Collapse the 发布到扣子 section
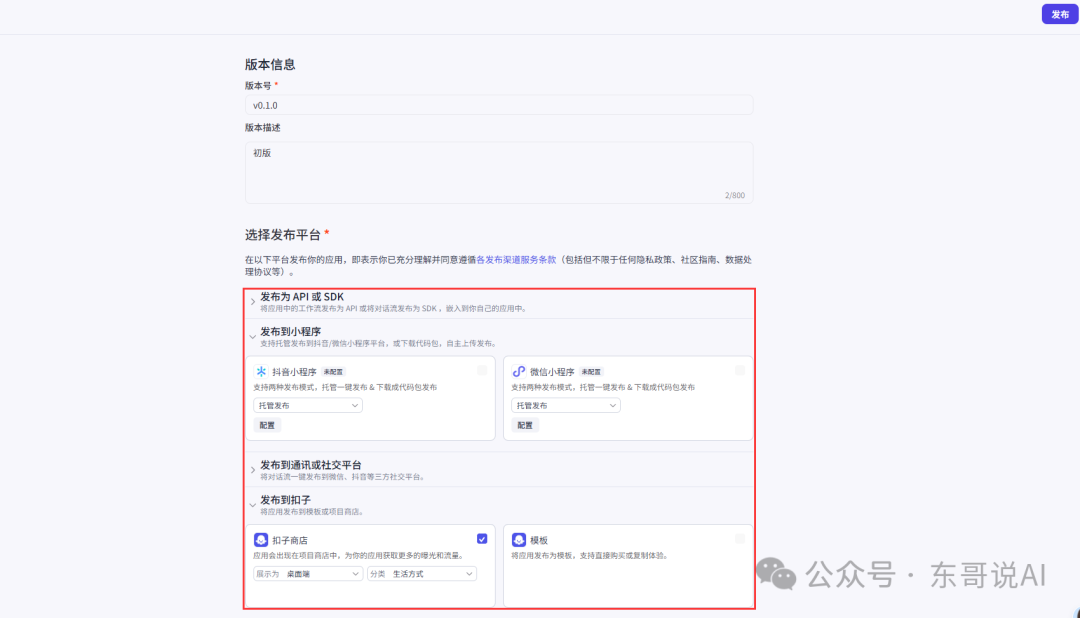The width and height of the screenshot is (1080, 618). [x=253, y=505]
